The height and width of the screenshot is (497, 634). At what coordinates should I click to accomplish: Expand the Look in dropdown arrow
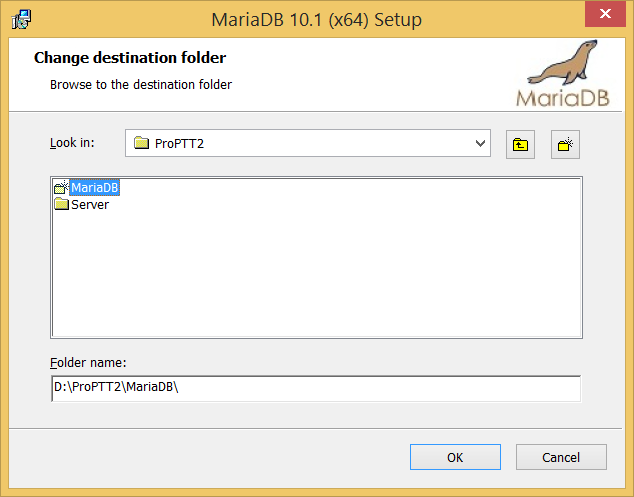[x=478, y=144]
